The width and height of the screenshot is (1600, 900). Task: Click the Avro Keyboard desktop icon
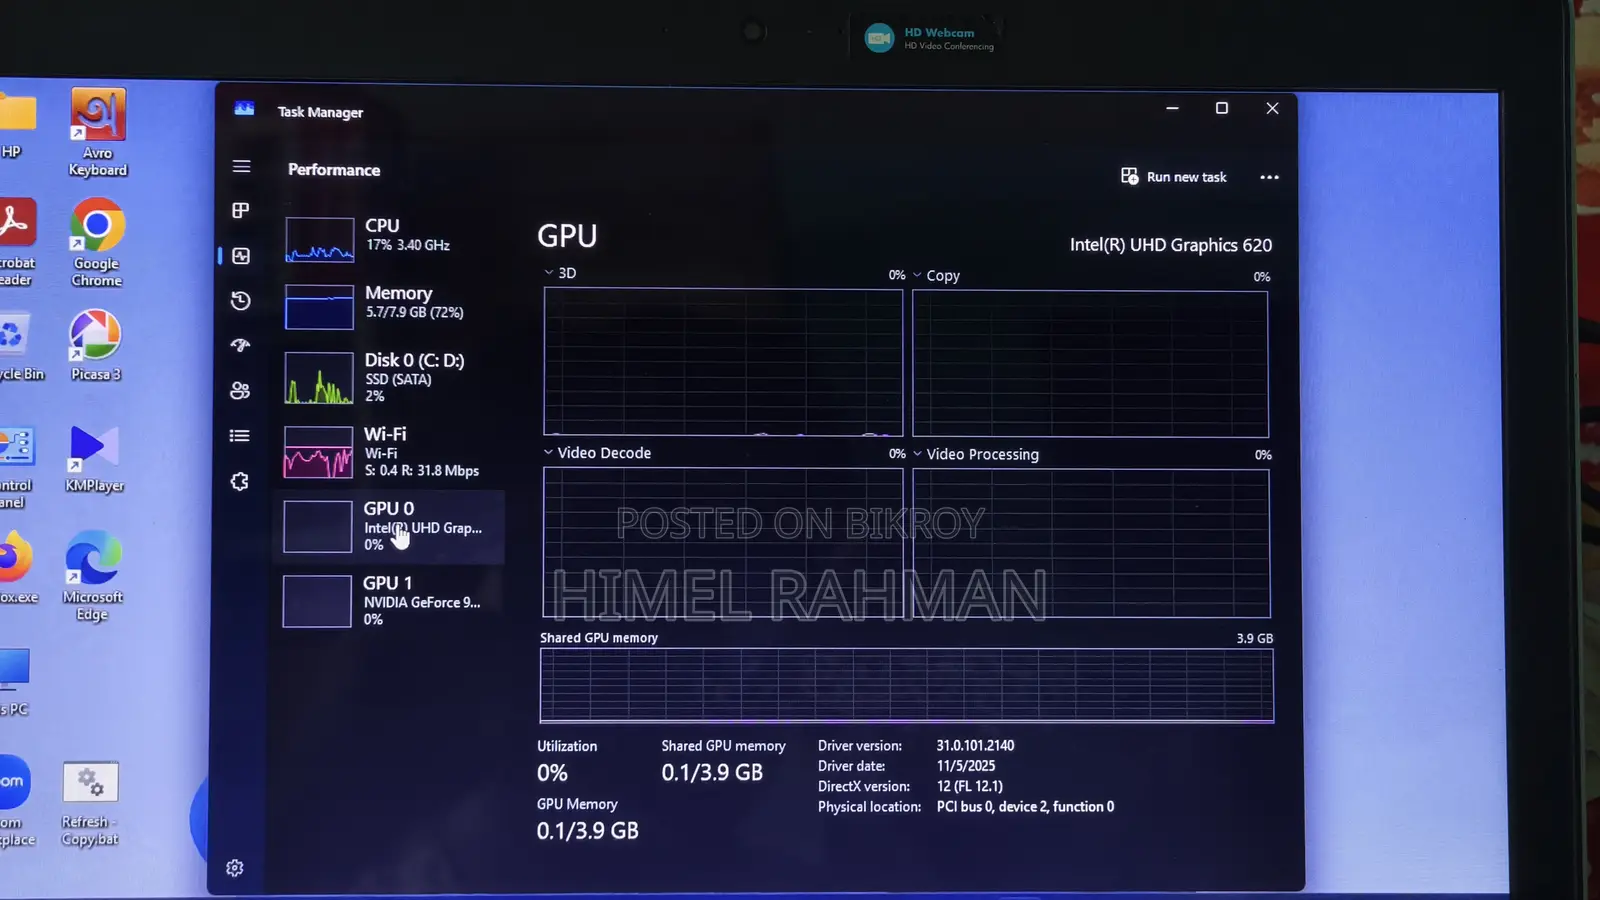coord(98,133)
